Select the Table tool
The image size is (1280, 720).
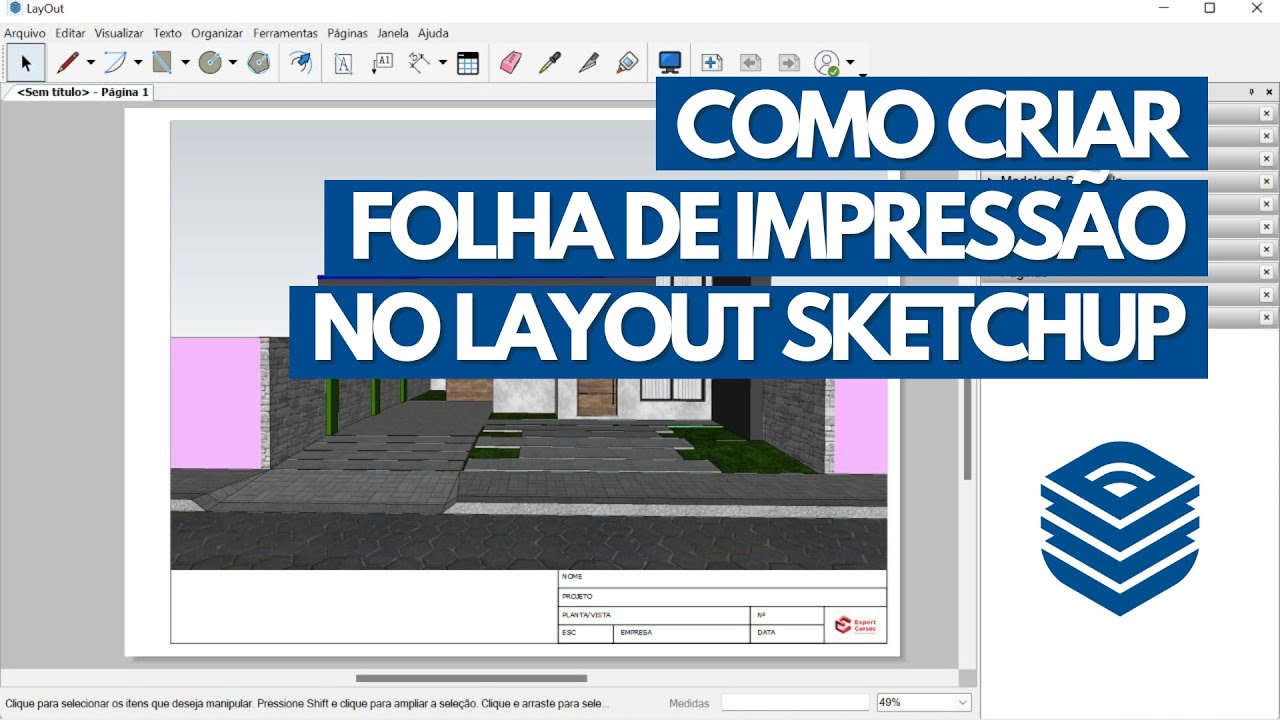(468, 63)
